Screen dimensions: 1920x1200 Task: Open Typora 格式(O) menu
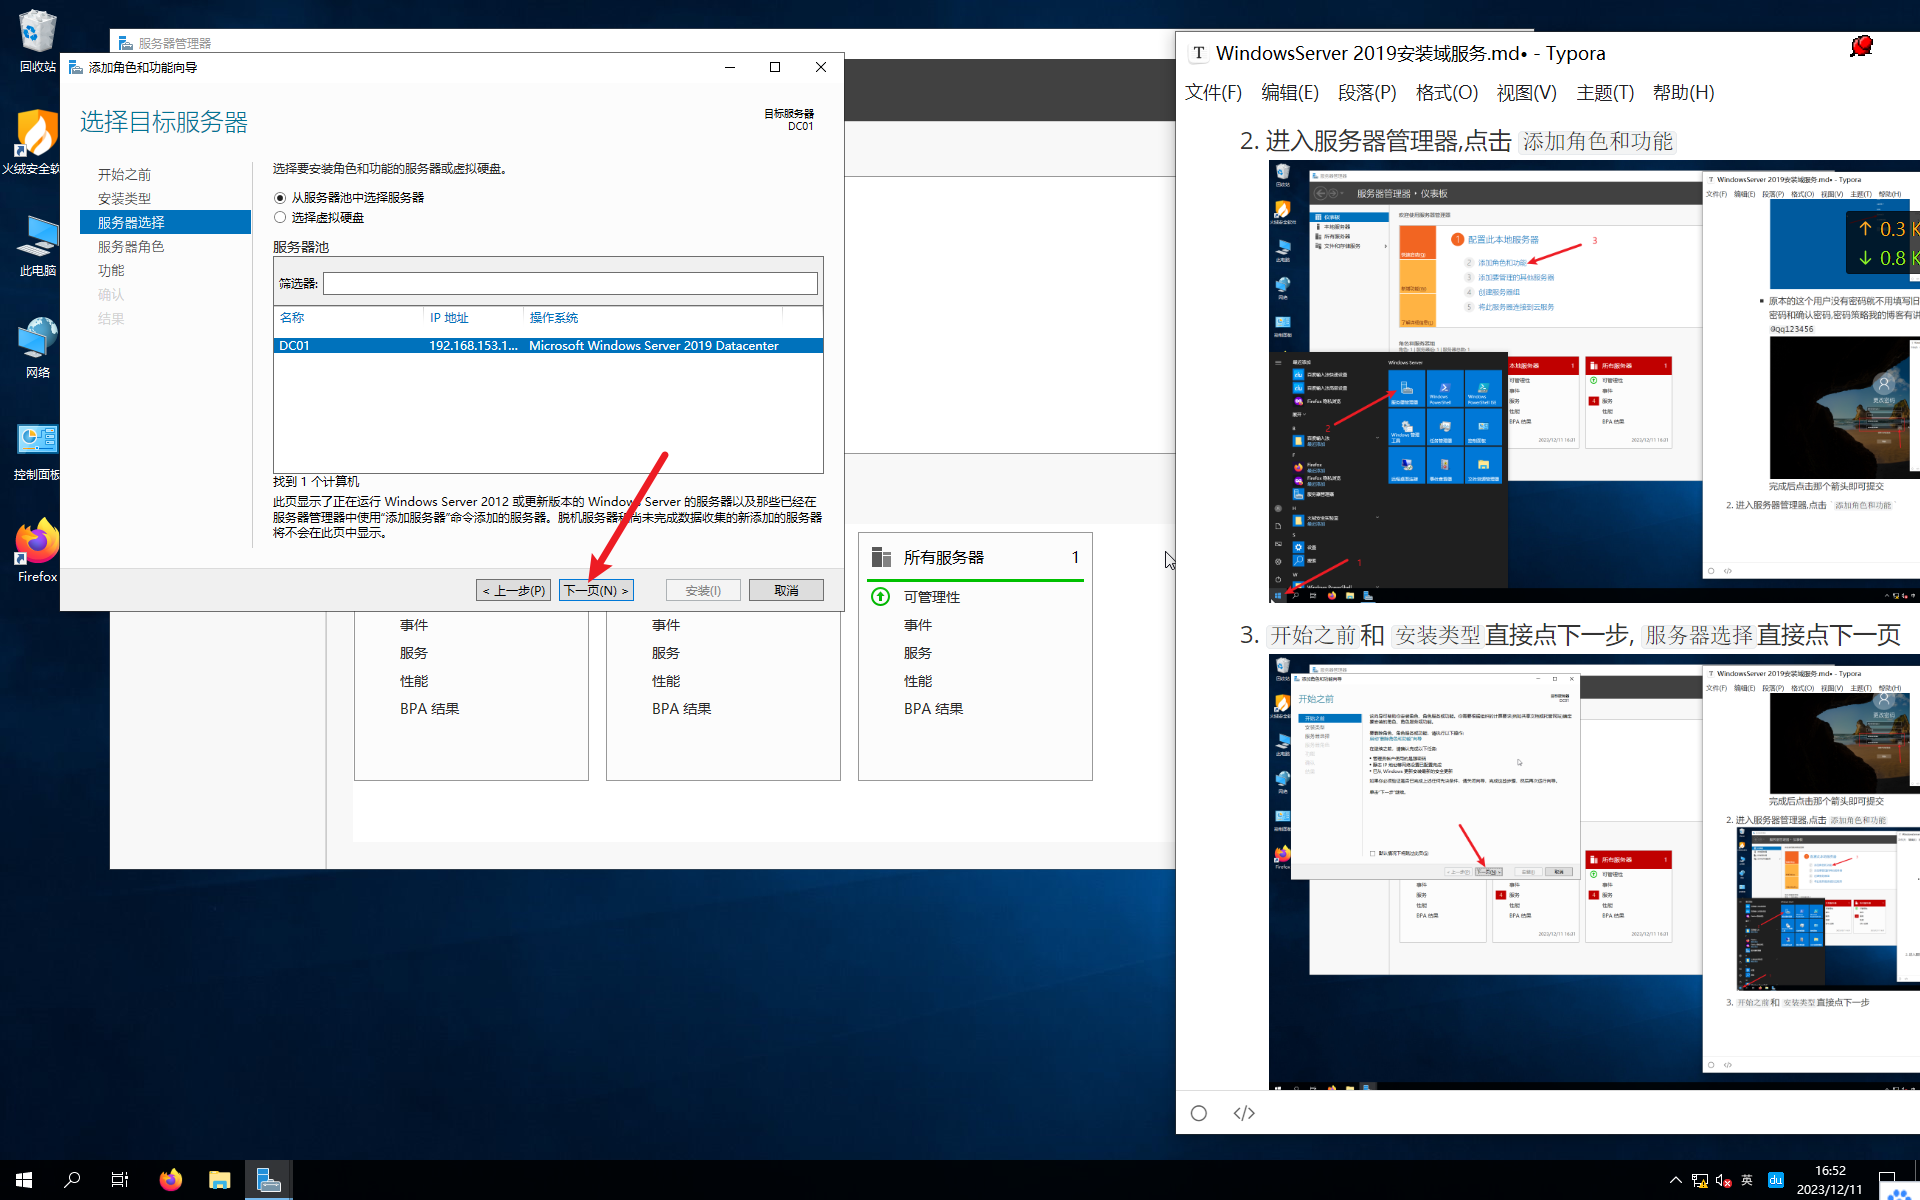(x=1446, y=93)
